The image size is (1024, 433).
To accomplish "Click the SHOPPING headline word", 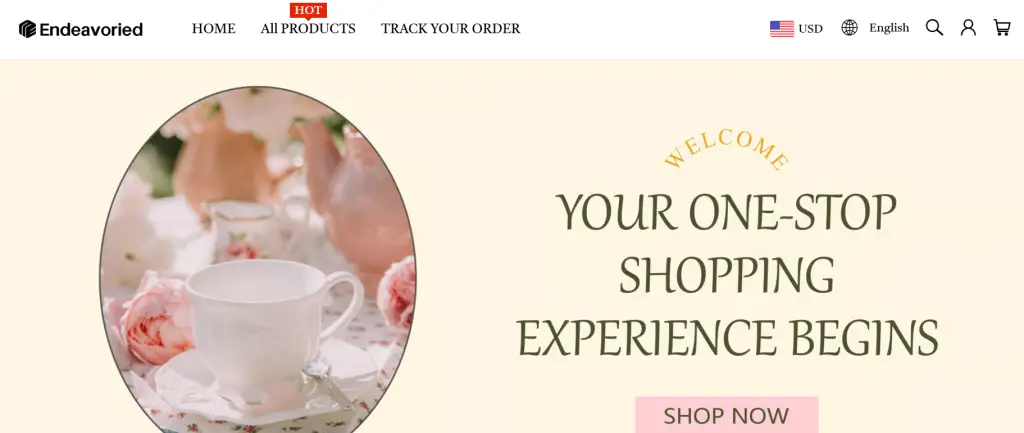I will [726, 275].
